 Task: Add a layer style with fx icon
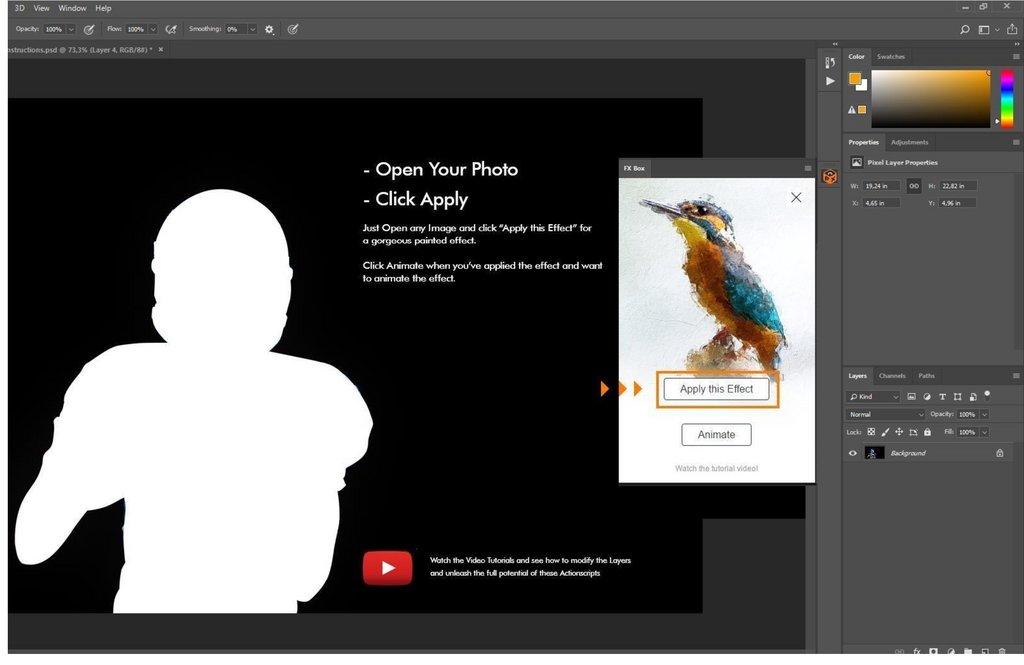916,652
